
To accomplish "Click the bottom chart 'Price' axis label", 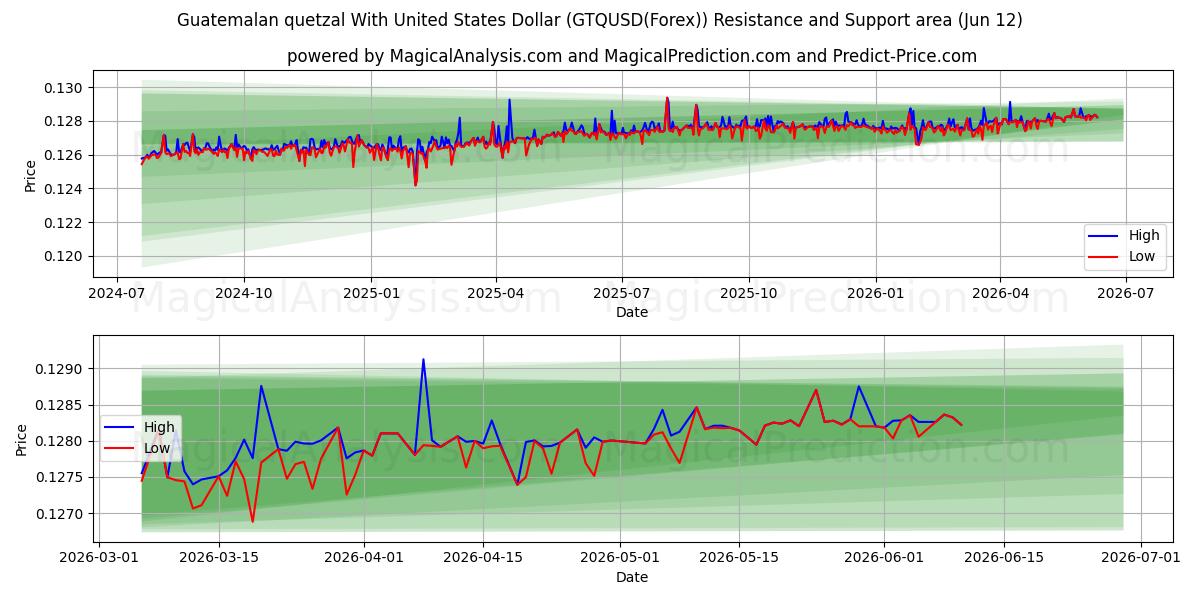I will coord(22,439).
